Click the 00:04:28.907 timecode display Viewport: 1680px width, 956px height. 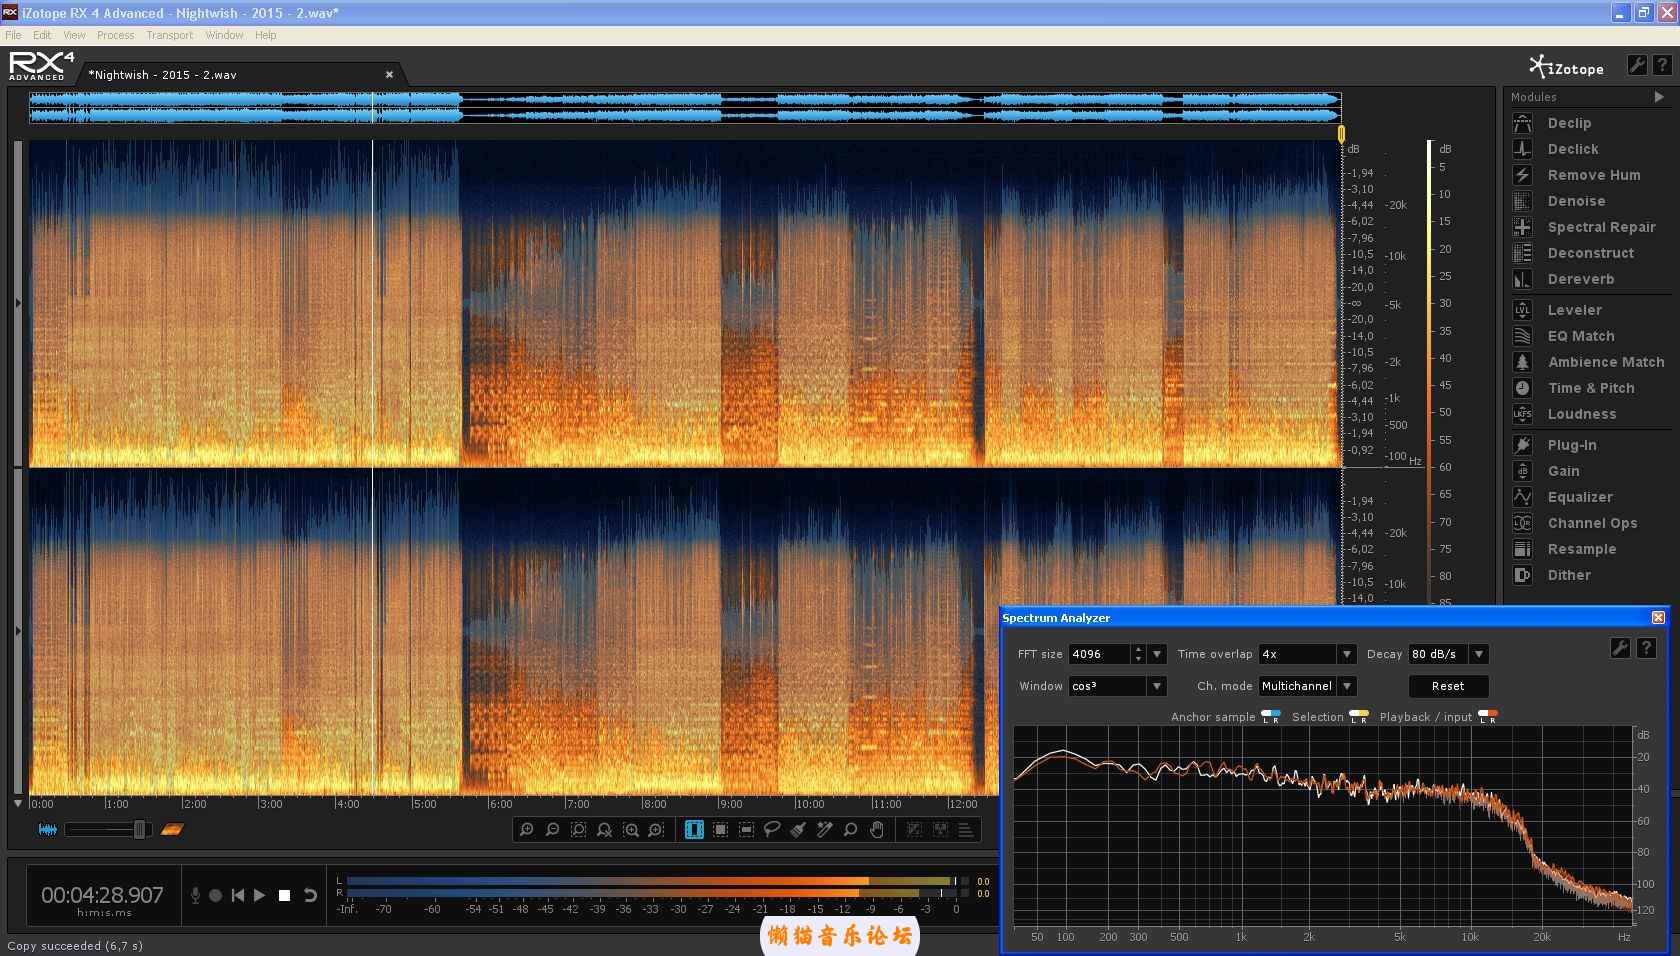click(x=102, y=895)
